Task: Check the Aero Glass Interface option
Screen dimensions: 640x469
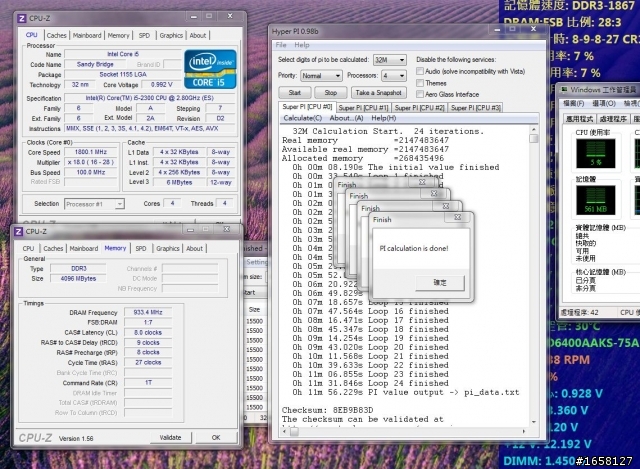Action: pyautogui.click(x=420, y=94)
